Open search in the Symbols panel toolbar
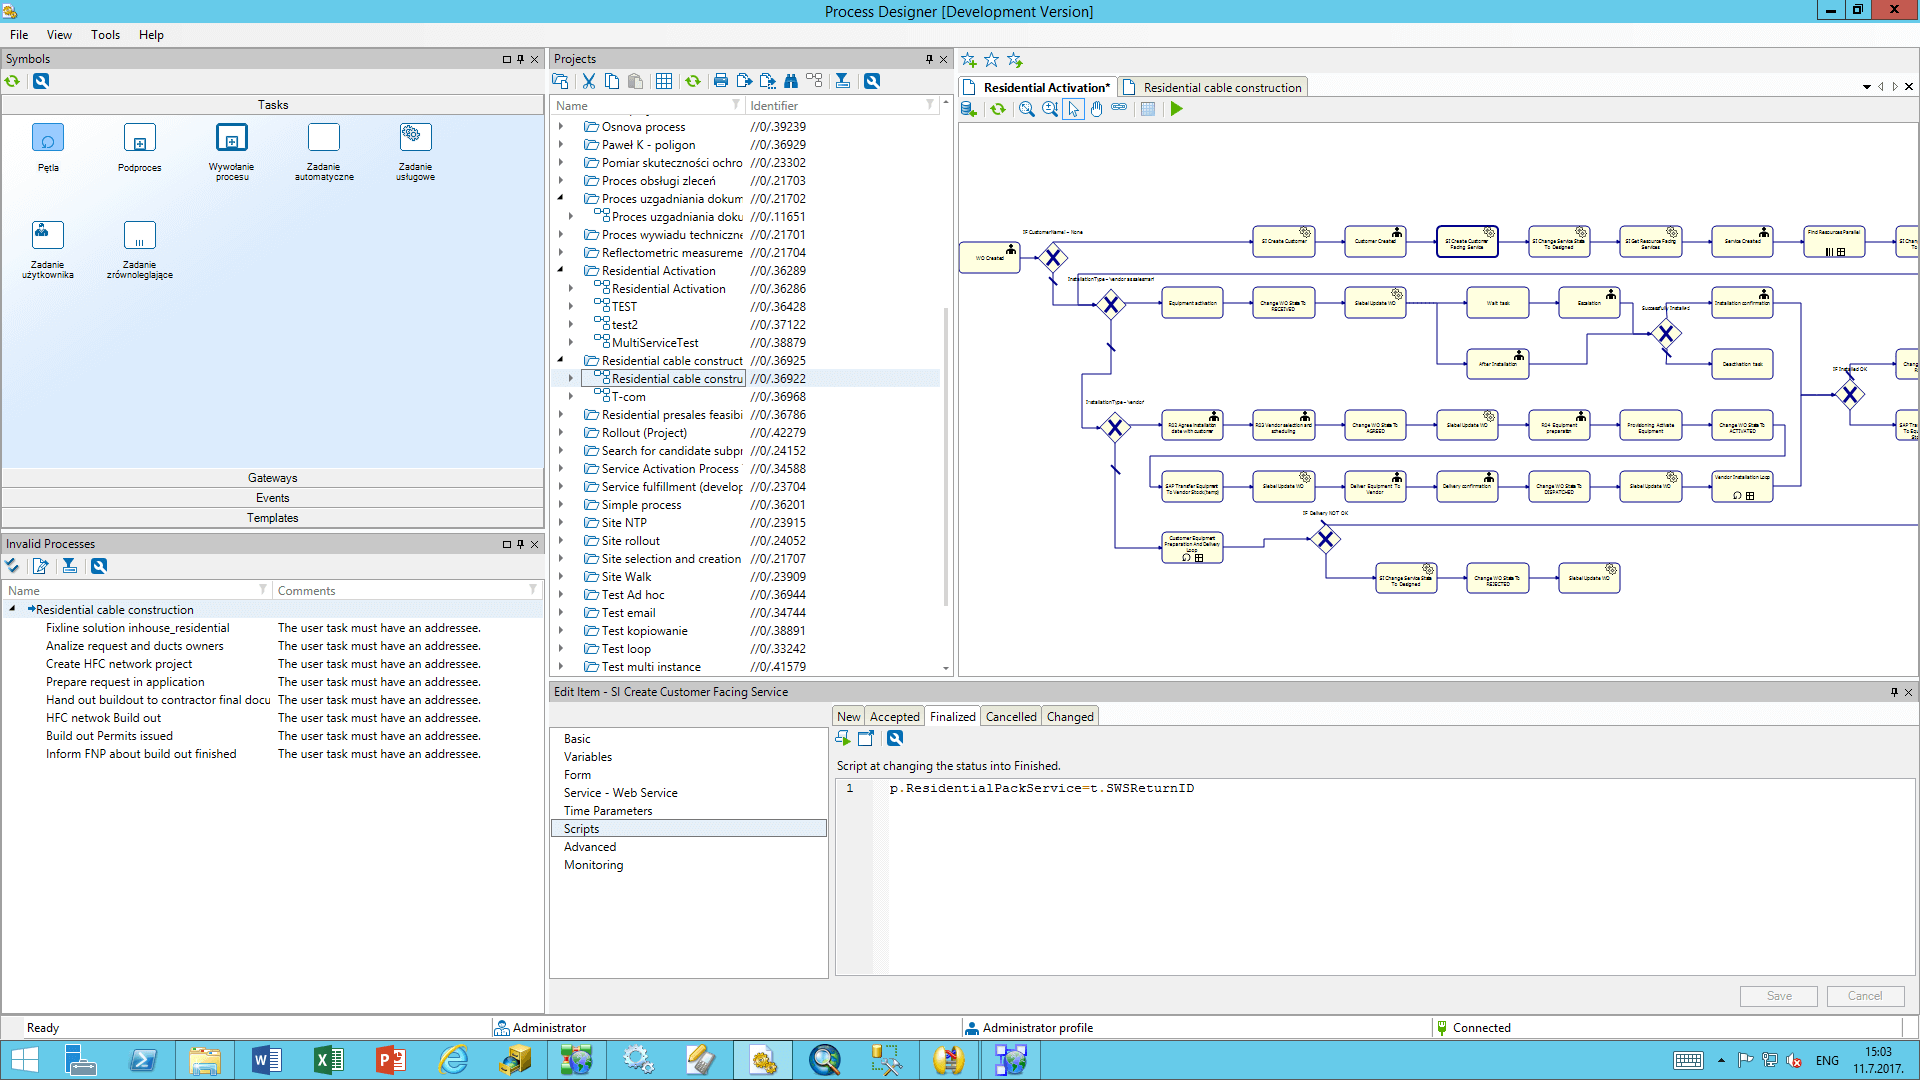The image size is (1920, 1080). [x=41, y=81]
